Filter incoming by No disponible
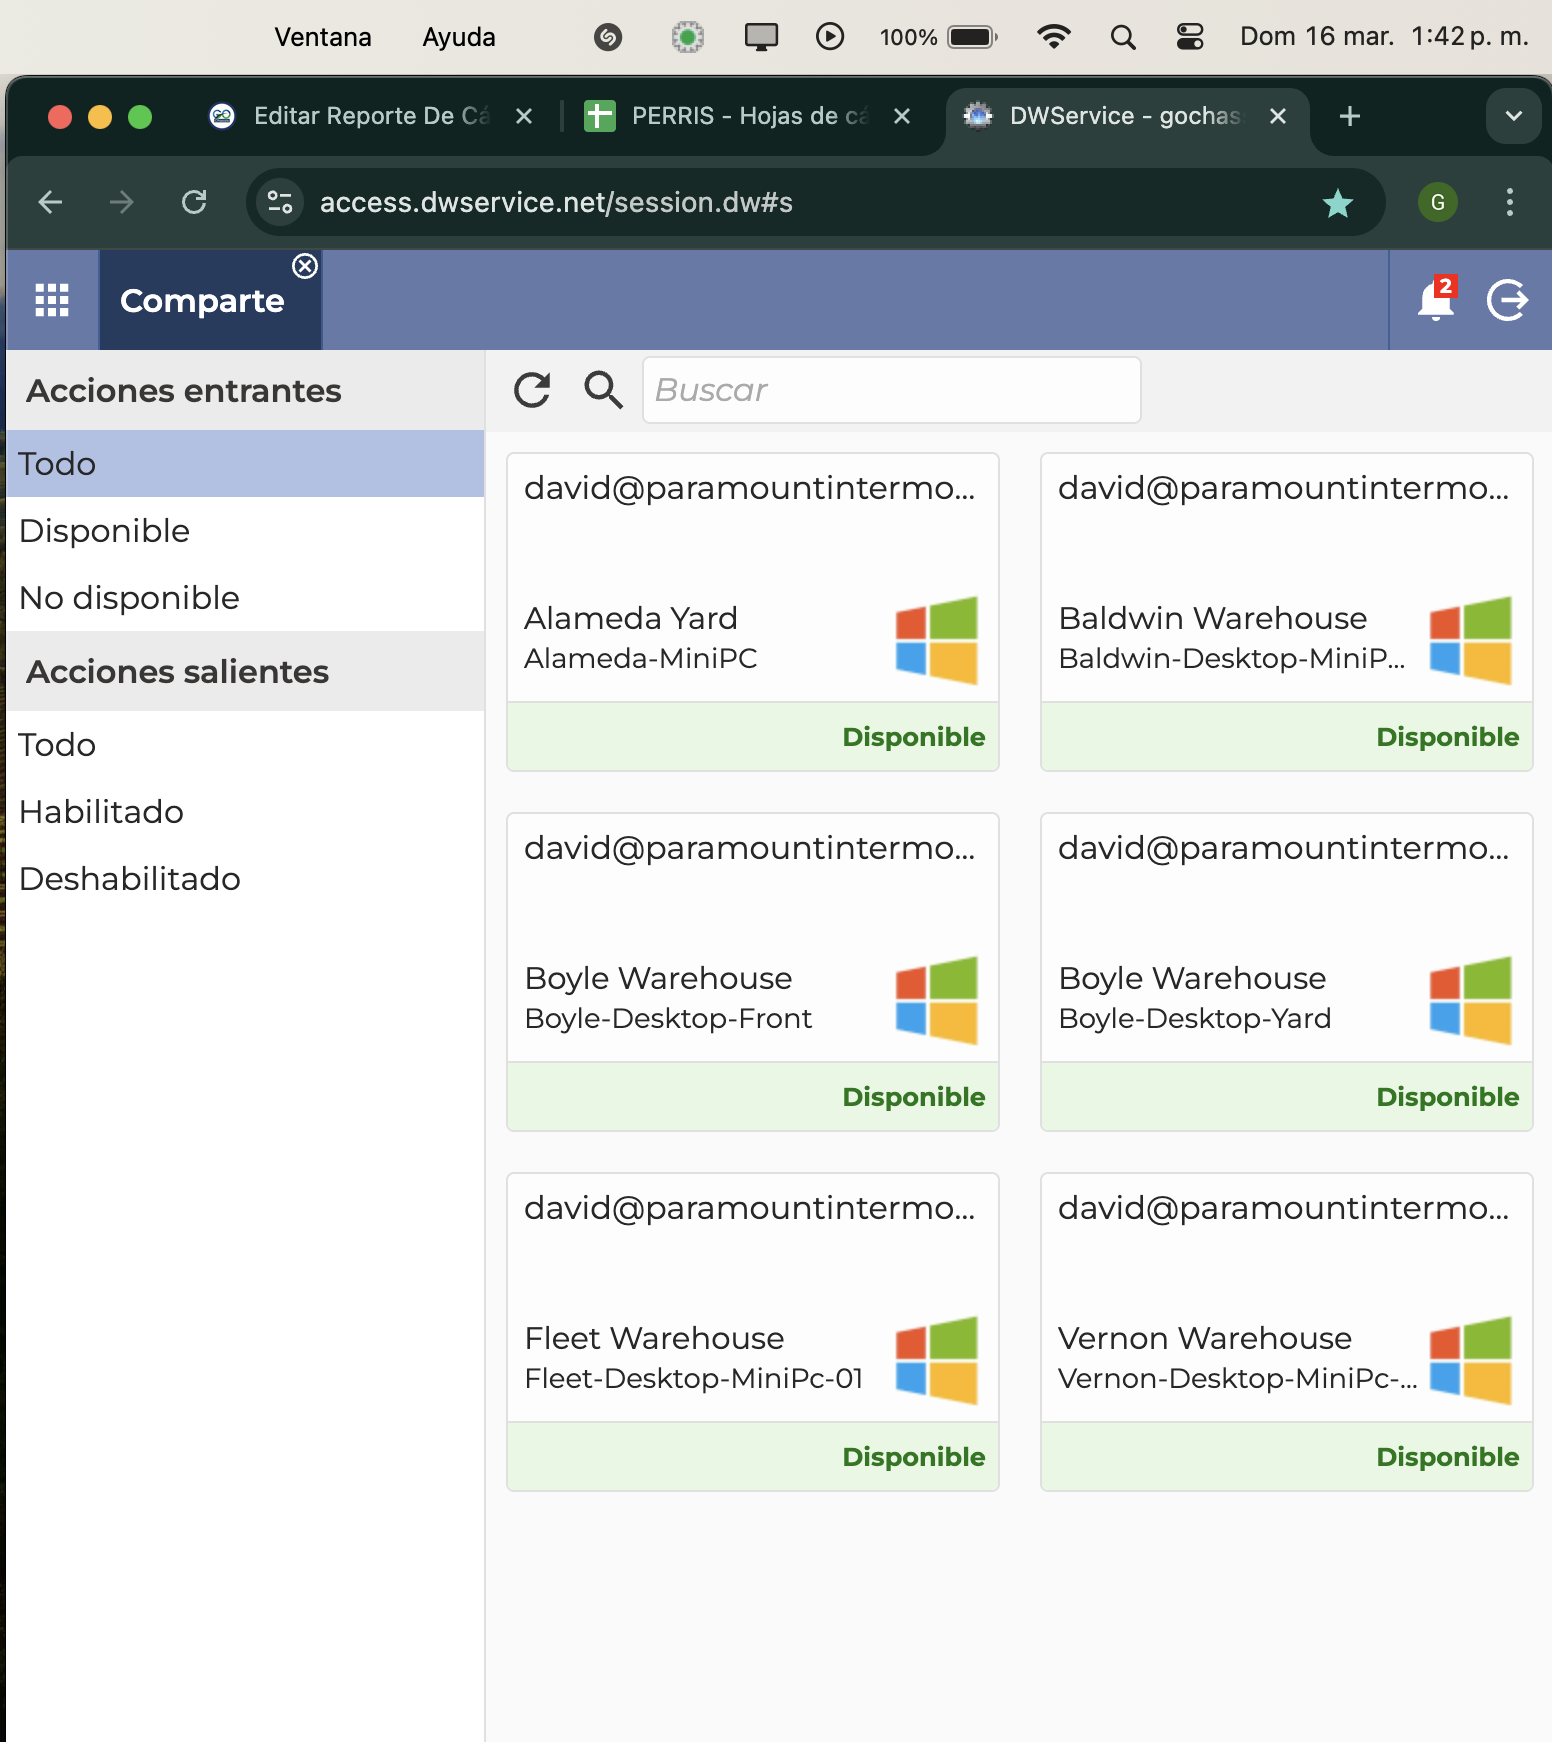1552x1742 pixels. (245, 598)
